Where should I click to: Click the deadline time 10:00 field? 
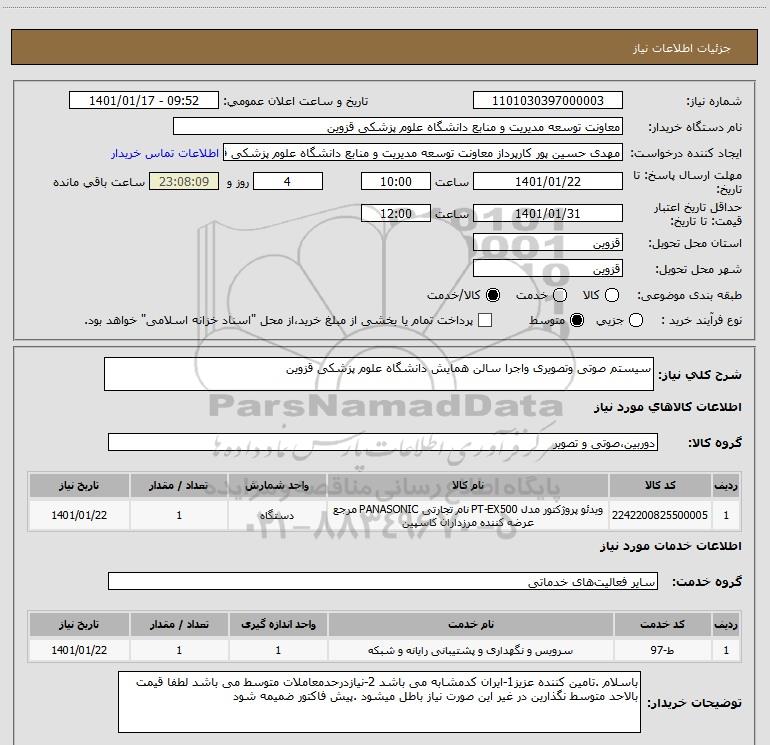(396, 181)
